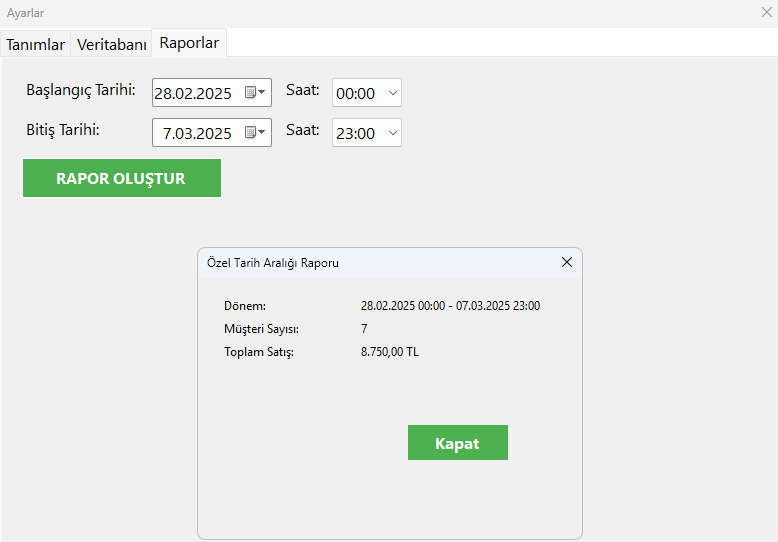Close the Ayarlar window
The width and height of the screenshot is (778, 542).
tap(766, 13)
